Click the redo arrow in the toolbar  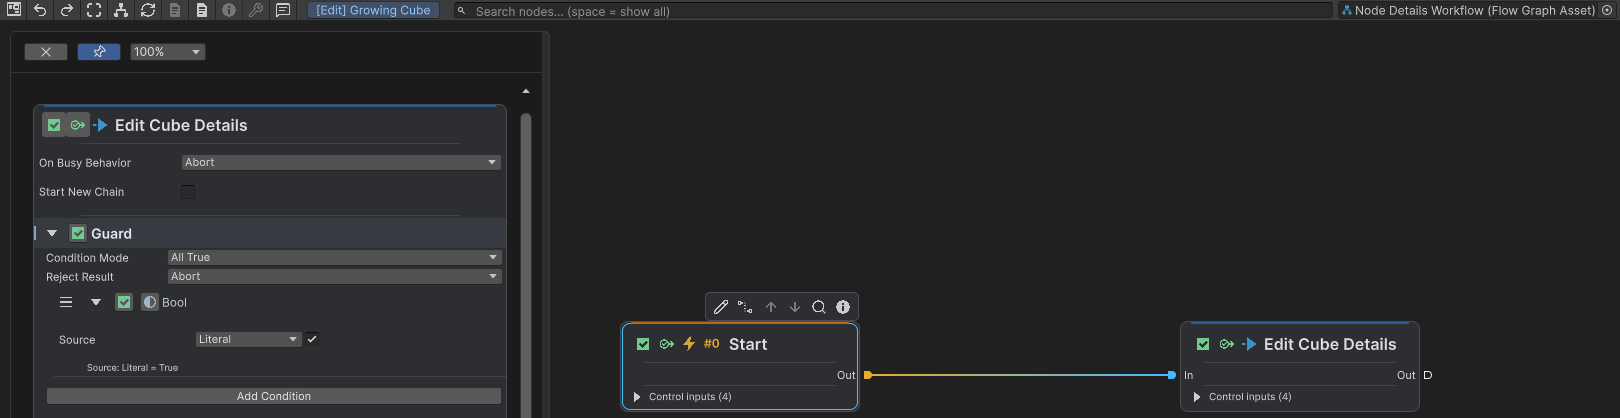[67, 10]
